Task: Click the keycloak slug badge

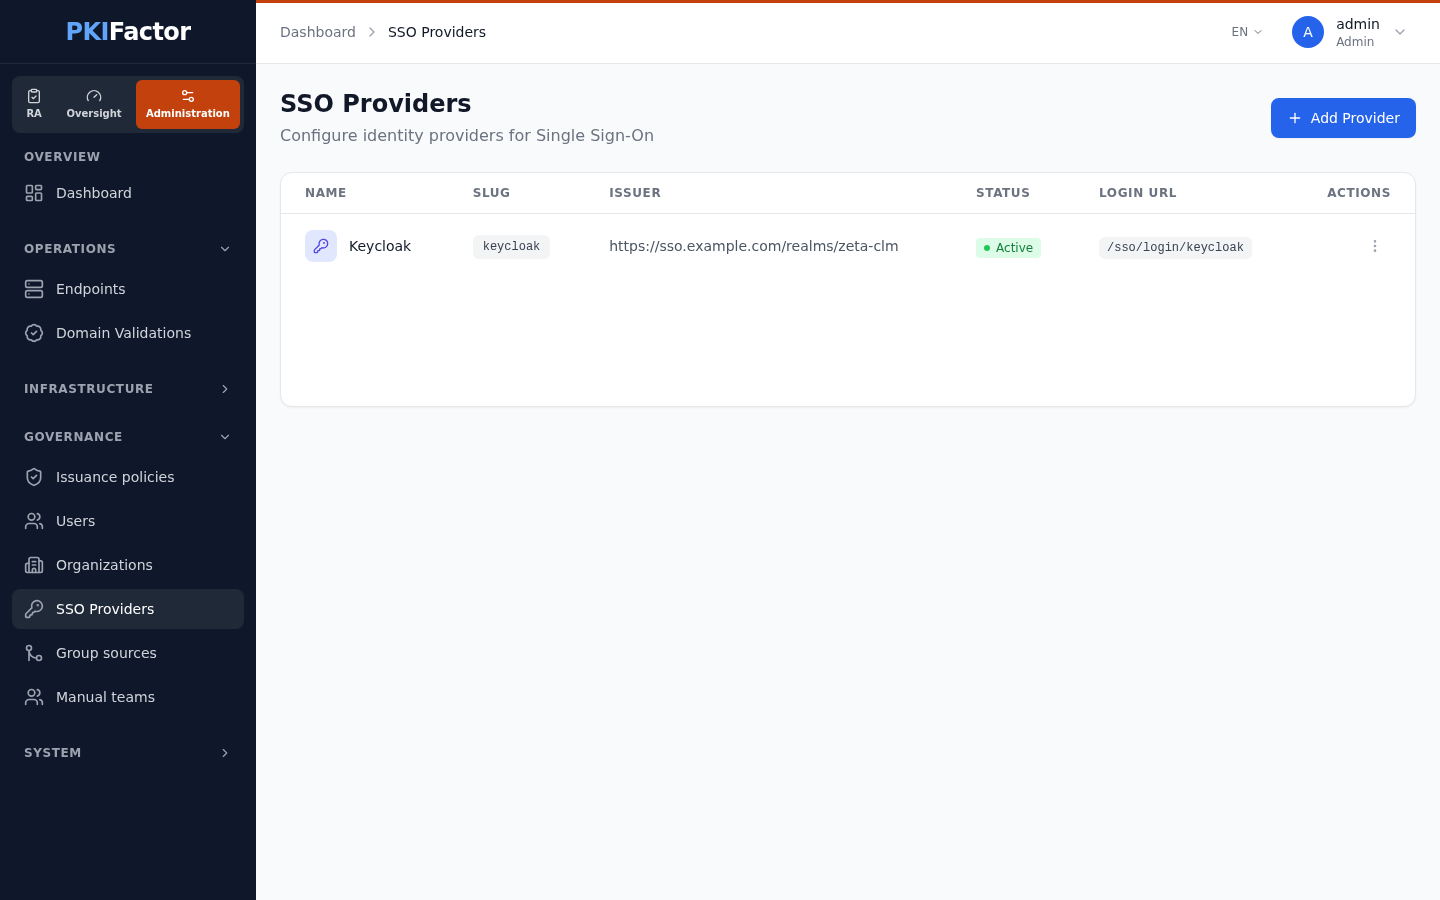Action: click(x=511, y=247)
